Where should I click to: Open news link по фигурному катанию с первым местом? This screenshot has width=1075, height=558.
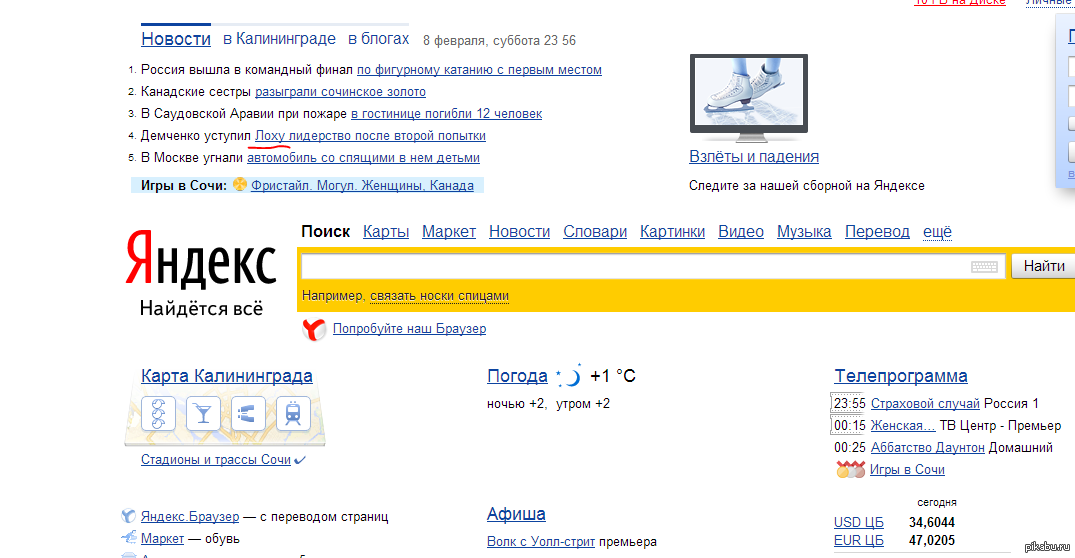pos(479,70)
